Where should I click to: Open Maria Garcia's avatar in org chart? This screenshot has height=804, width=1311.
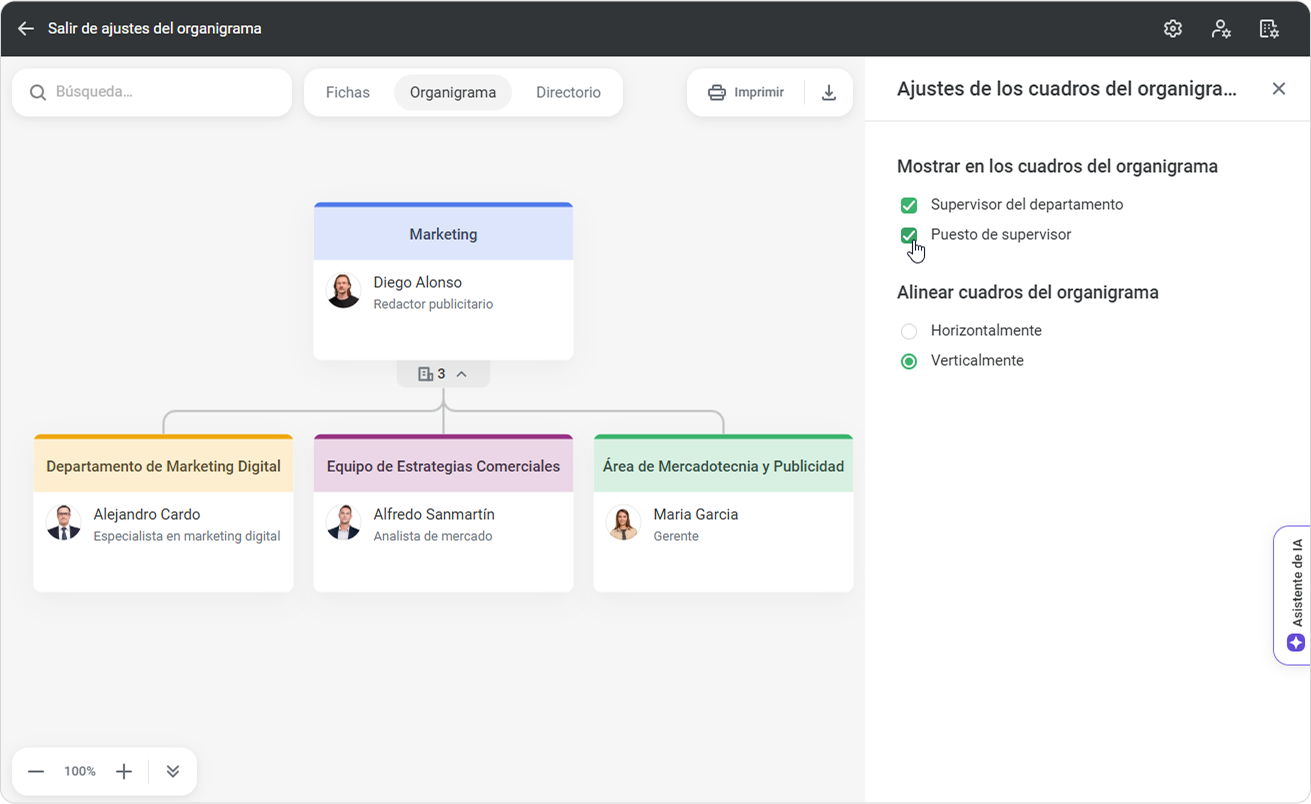[624, 523]
